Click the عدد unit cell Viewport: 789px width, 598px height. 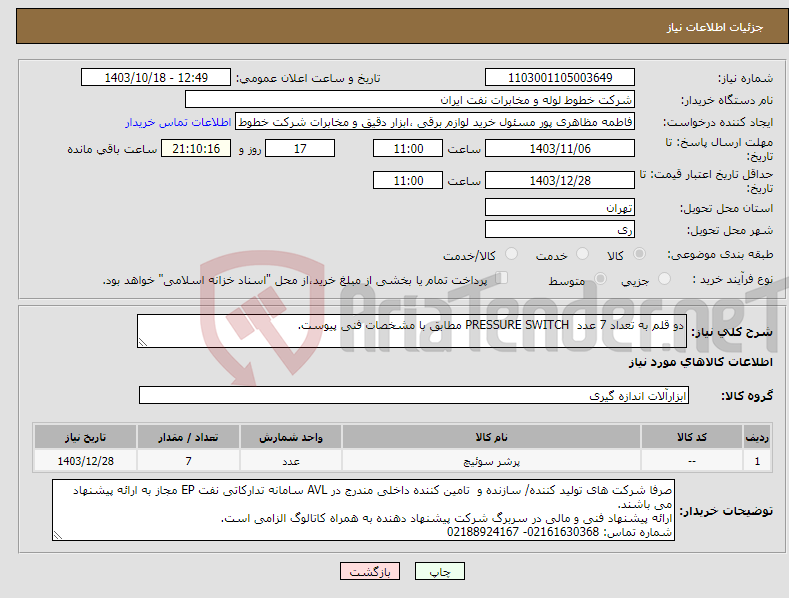pos(291,461)
